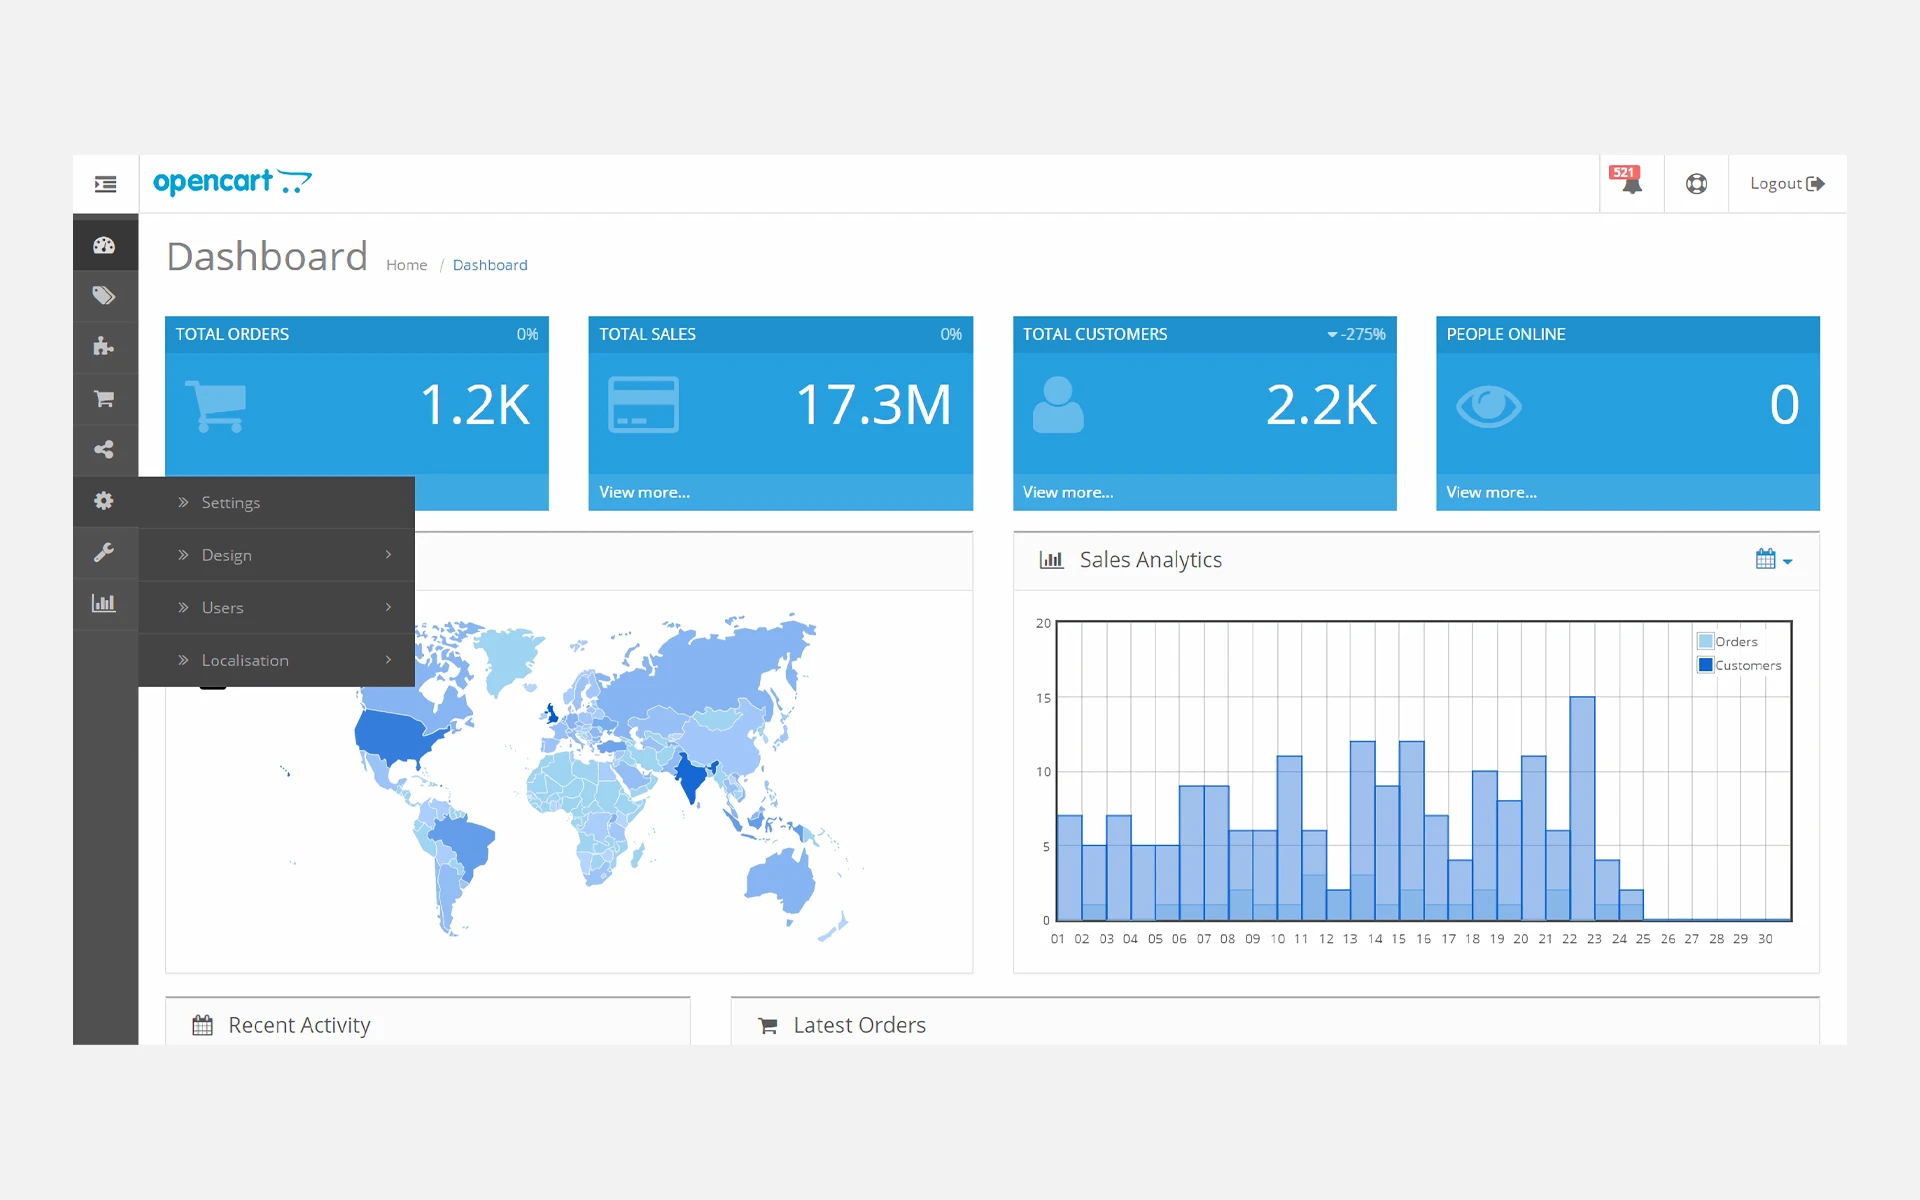The width and height of the screenshot is (1920, 1200).
Task: Click View more under Total Customers
Action: coord(1067,492)
